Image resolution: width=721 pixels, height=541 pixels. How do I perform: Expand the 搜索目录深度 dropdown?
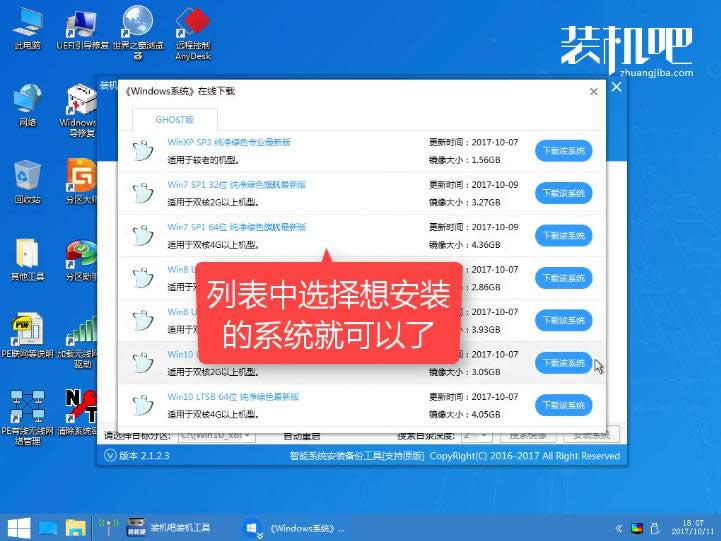476,435
